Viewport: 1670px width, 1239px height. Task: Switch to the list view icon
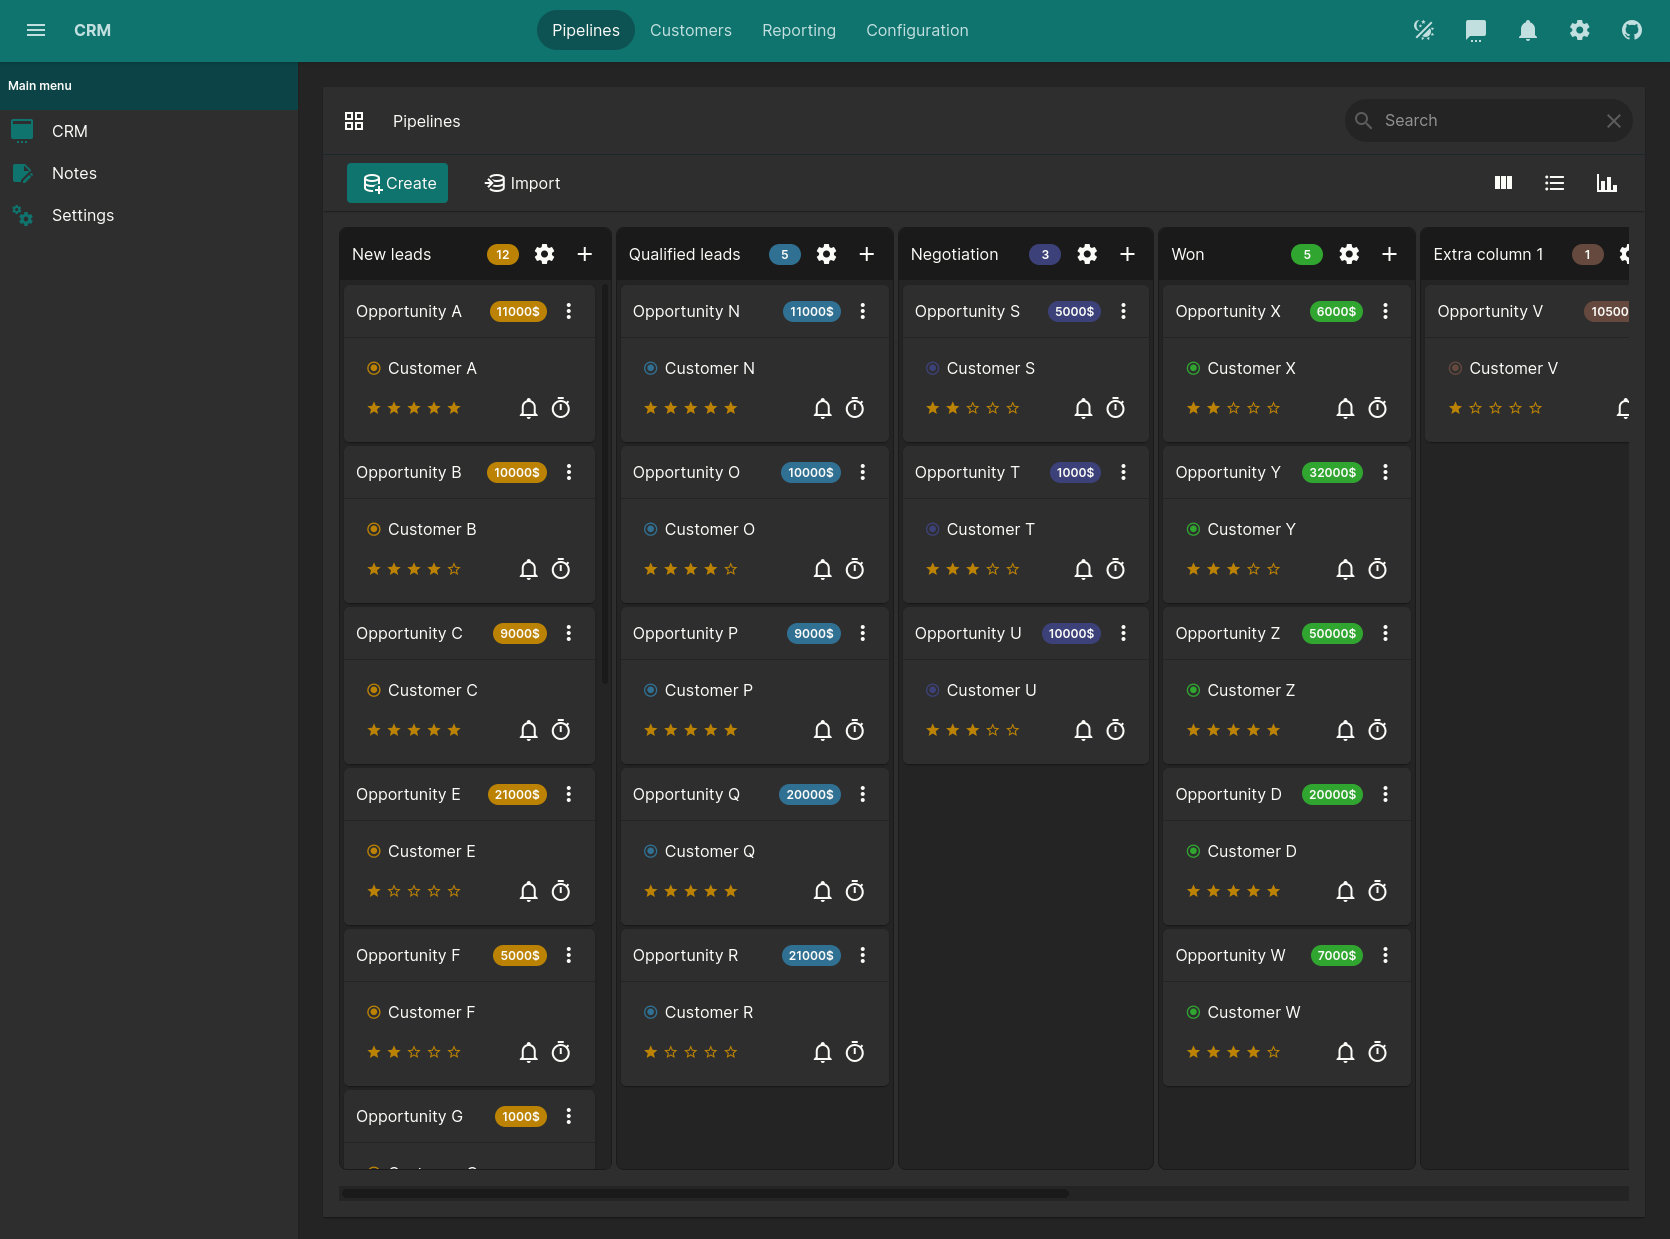1554,183
